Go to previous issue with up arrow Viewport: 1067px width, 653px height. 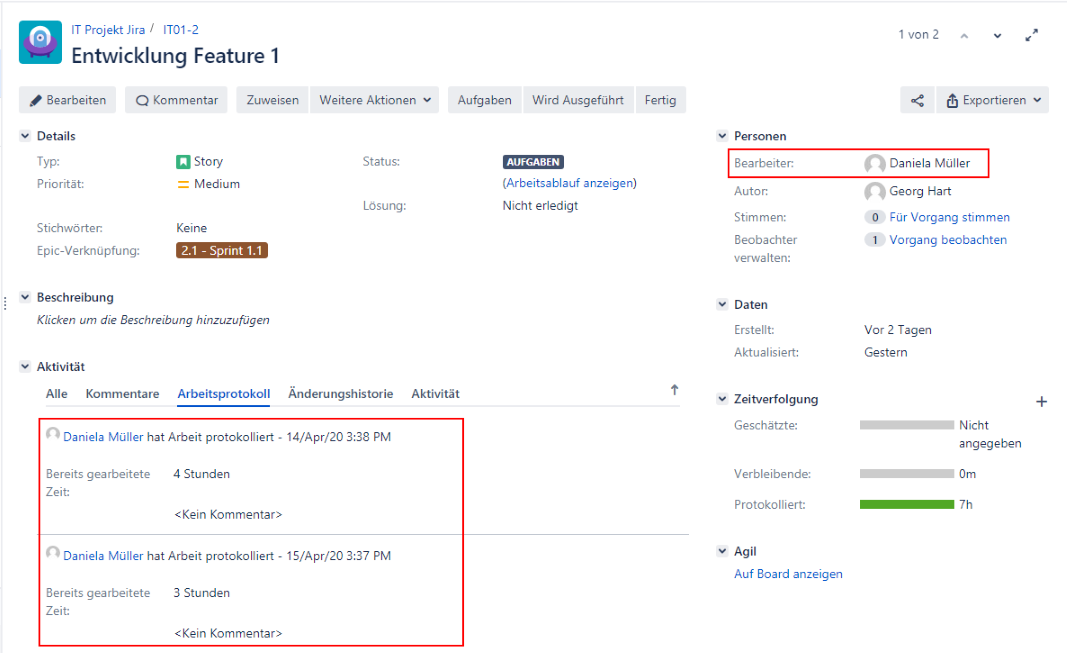964,36
